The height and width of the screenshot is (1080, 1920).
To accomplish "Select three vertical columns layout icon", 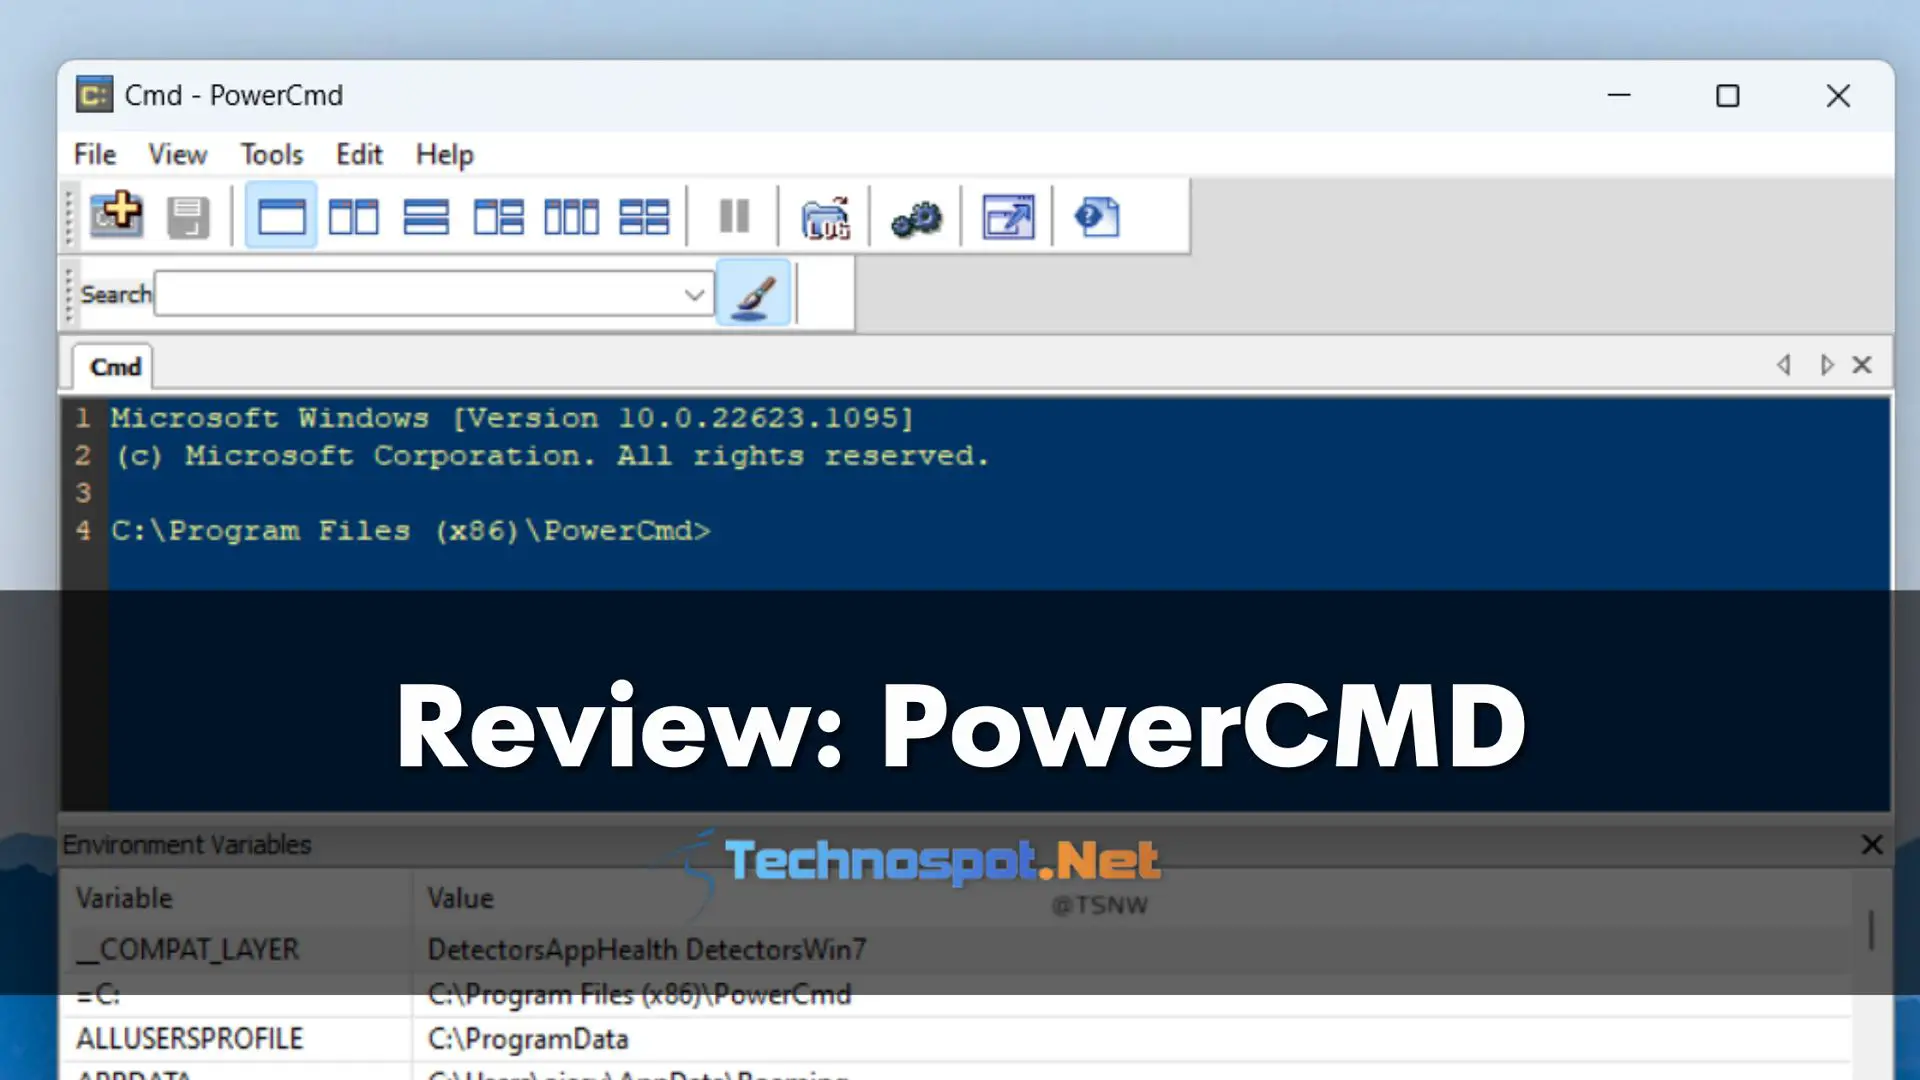I will pyautogui.click(x=571, y=217).
